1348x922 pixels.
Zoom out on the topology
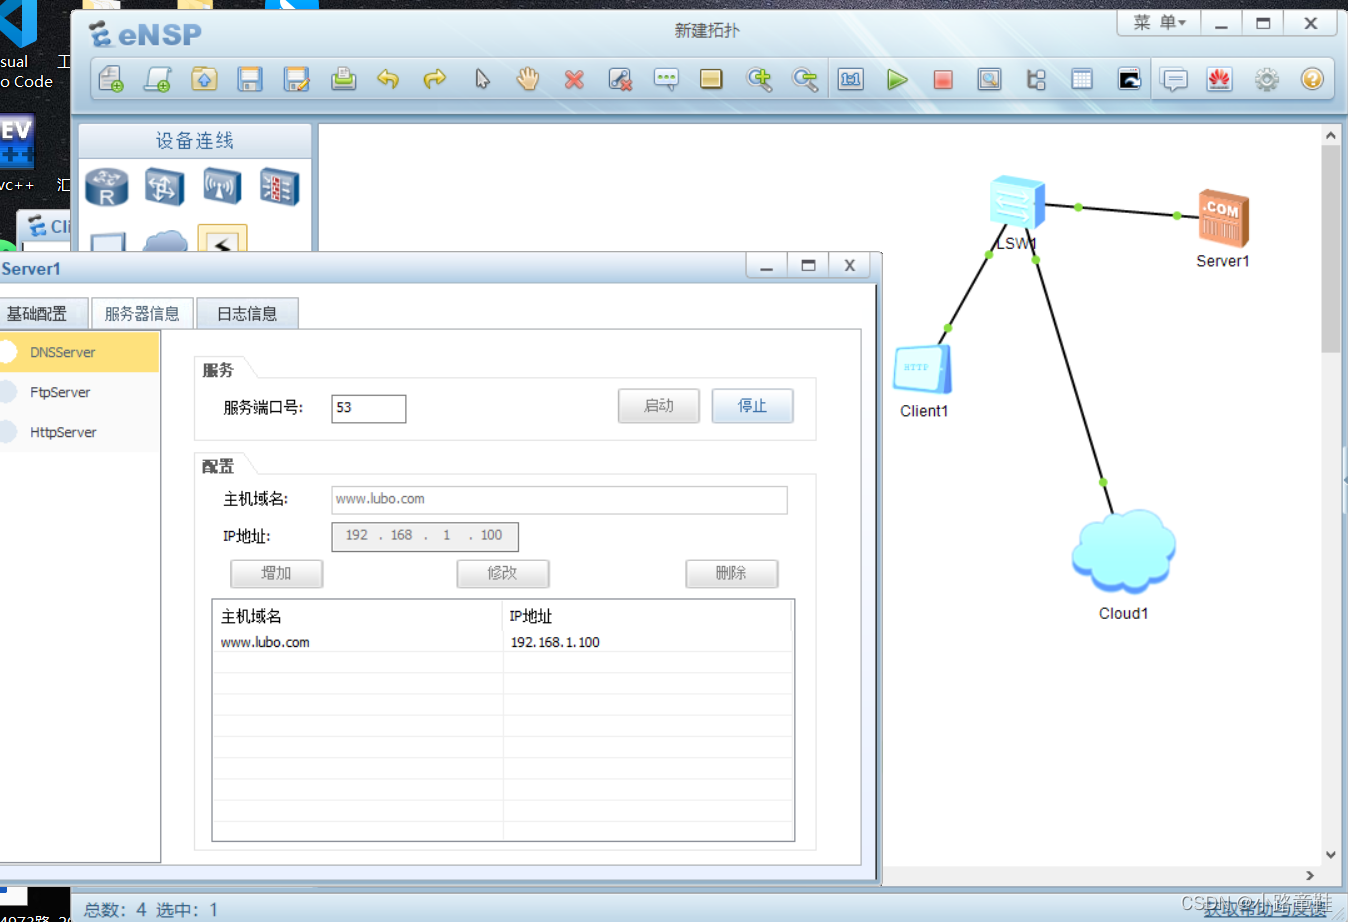tap(805, 79)
